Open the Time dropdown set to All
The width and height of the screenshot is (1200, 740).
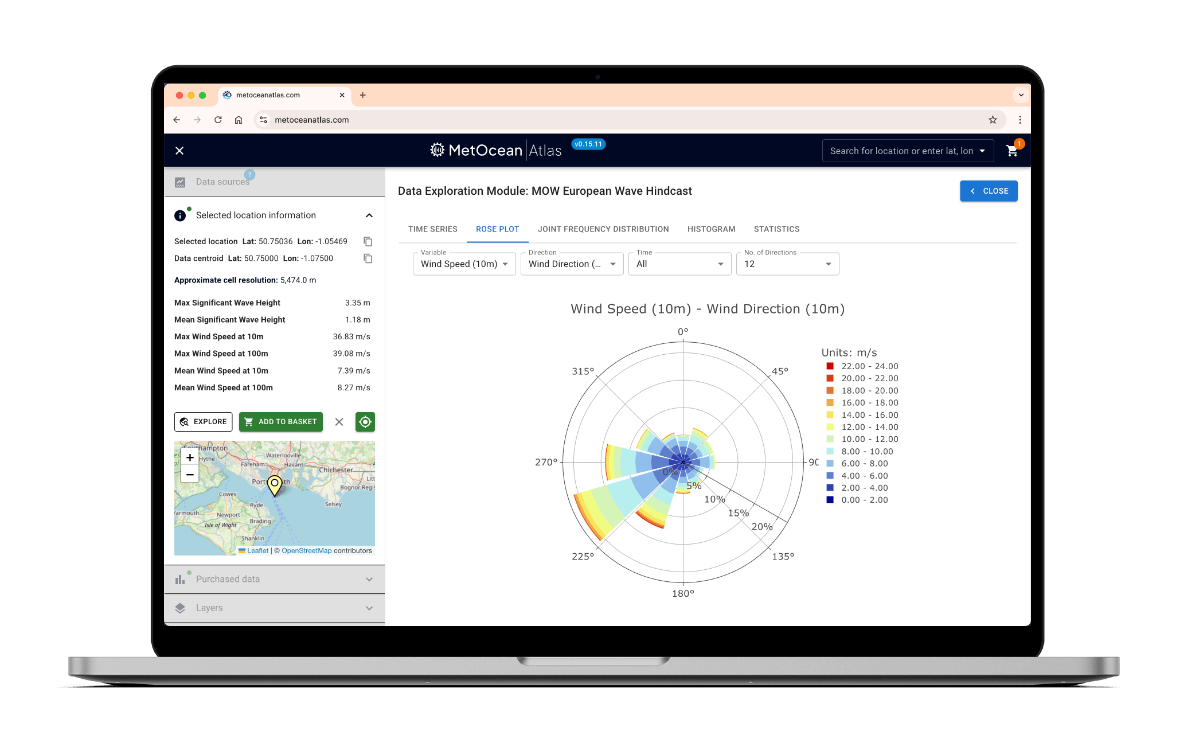(x=680, y=264)
